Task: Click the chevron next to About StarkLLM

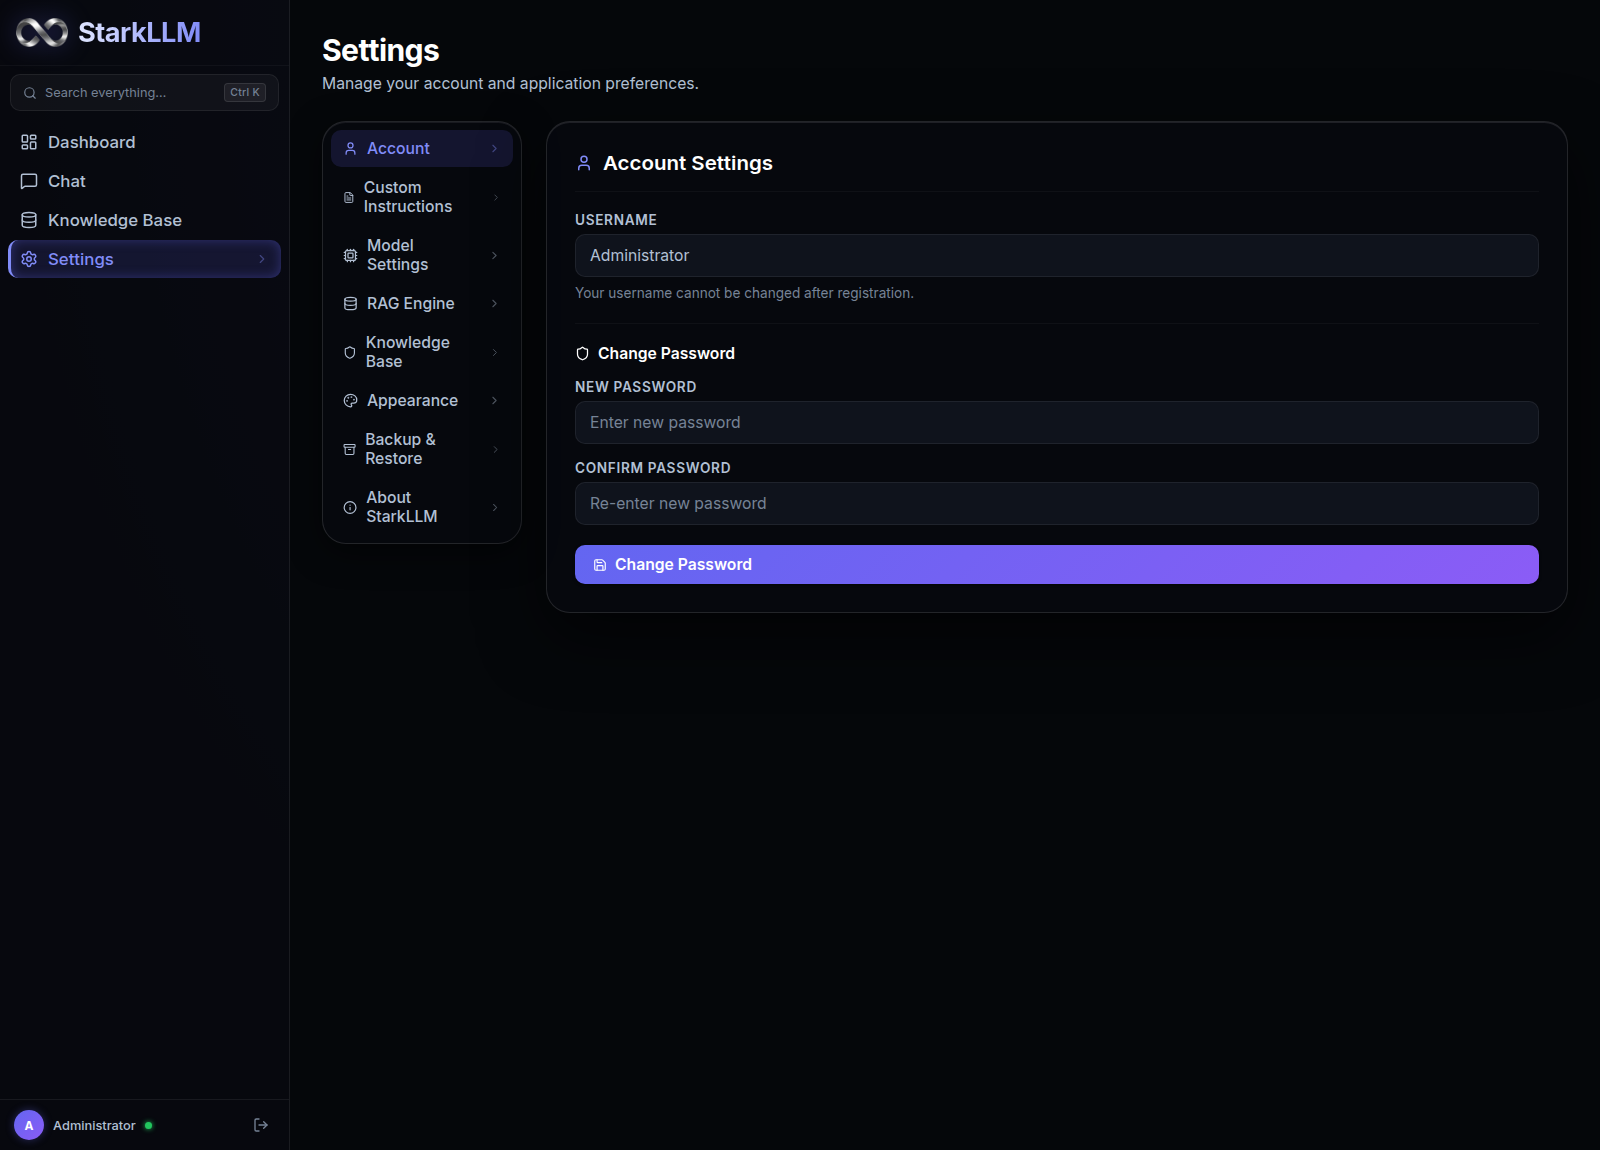Action: [495, 507]
